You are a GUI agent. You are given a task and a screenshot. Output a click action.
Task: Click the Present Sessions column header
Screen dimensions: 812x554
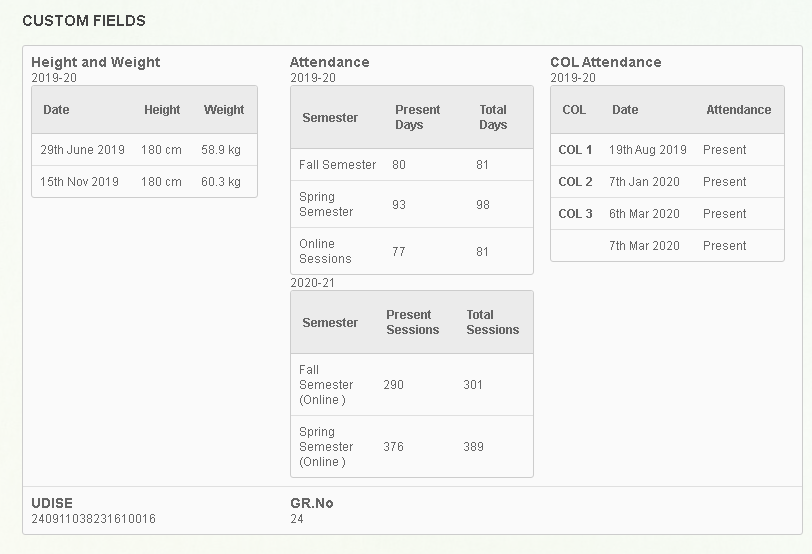(x=412, y=322)
